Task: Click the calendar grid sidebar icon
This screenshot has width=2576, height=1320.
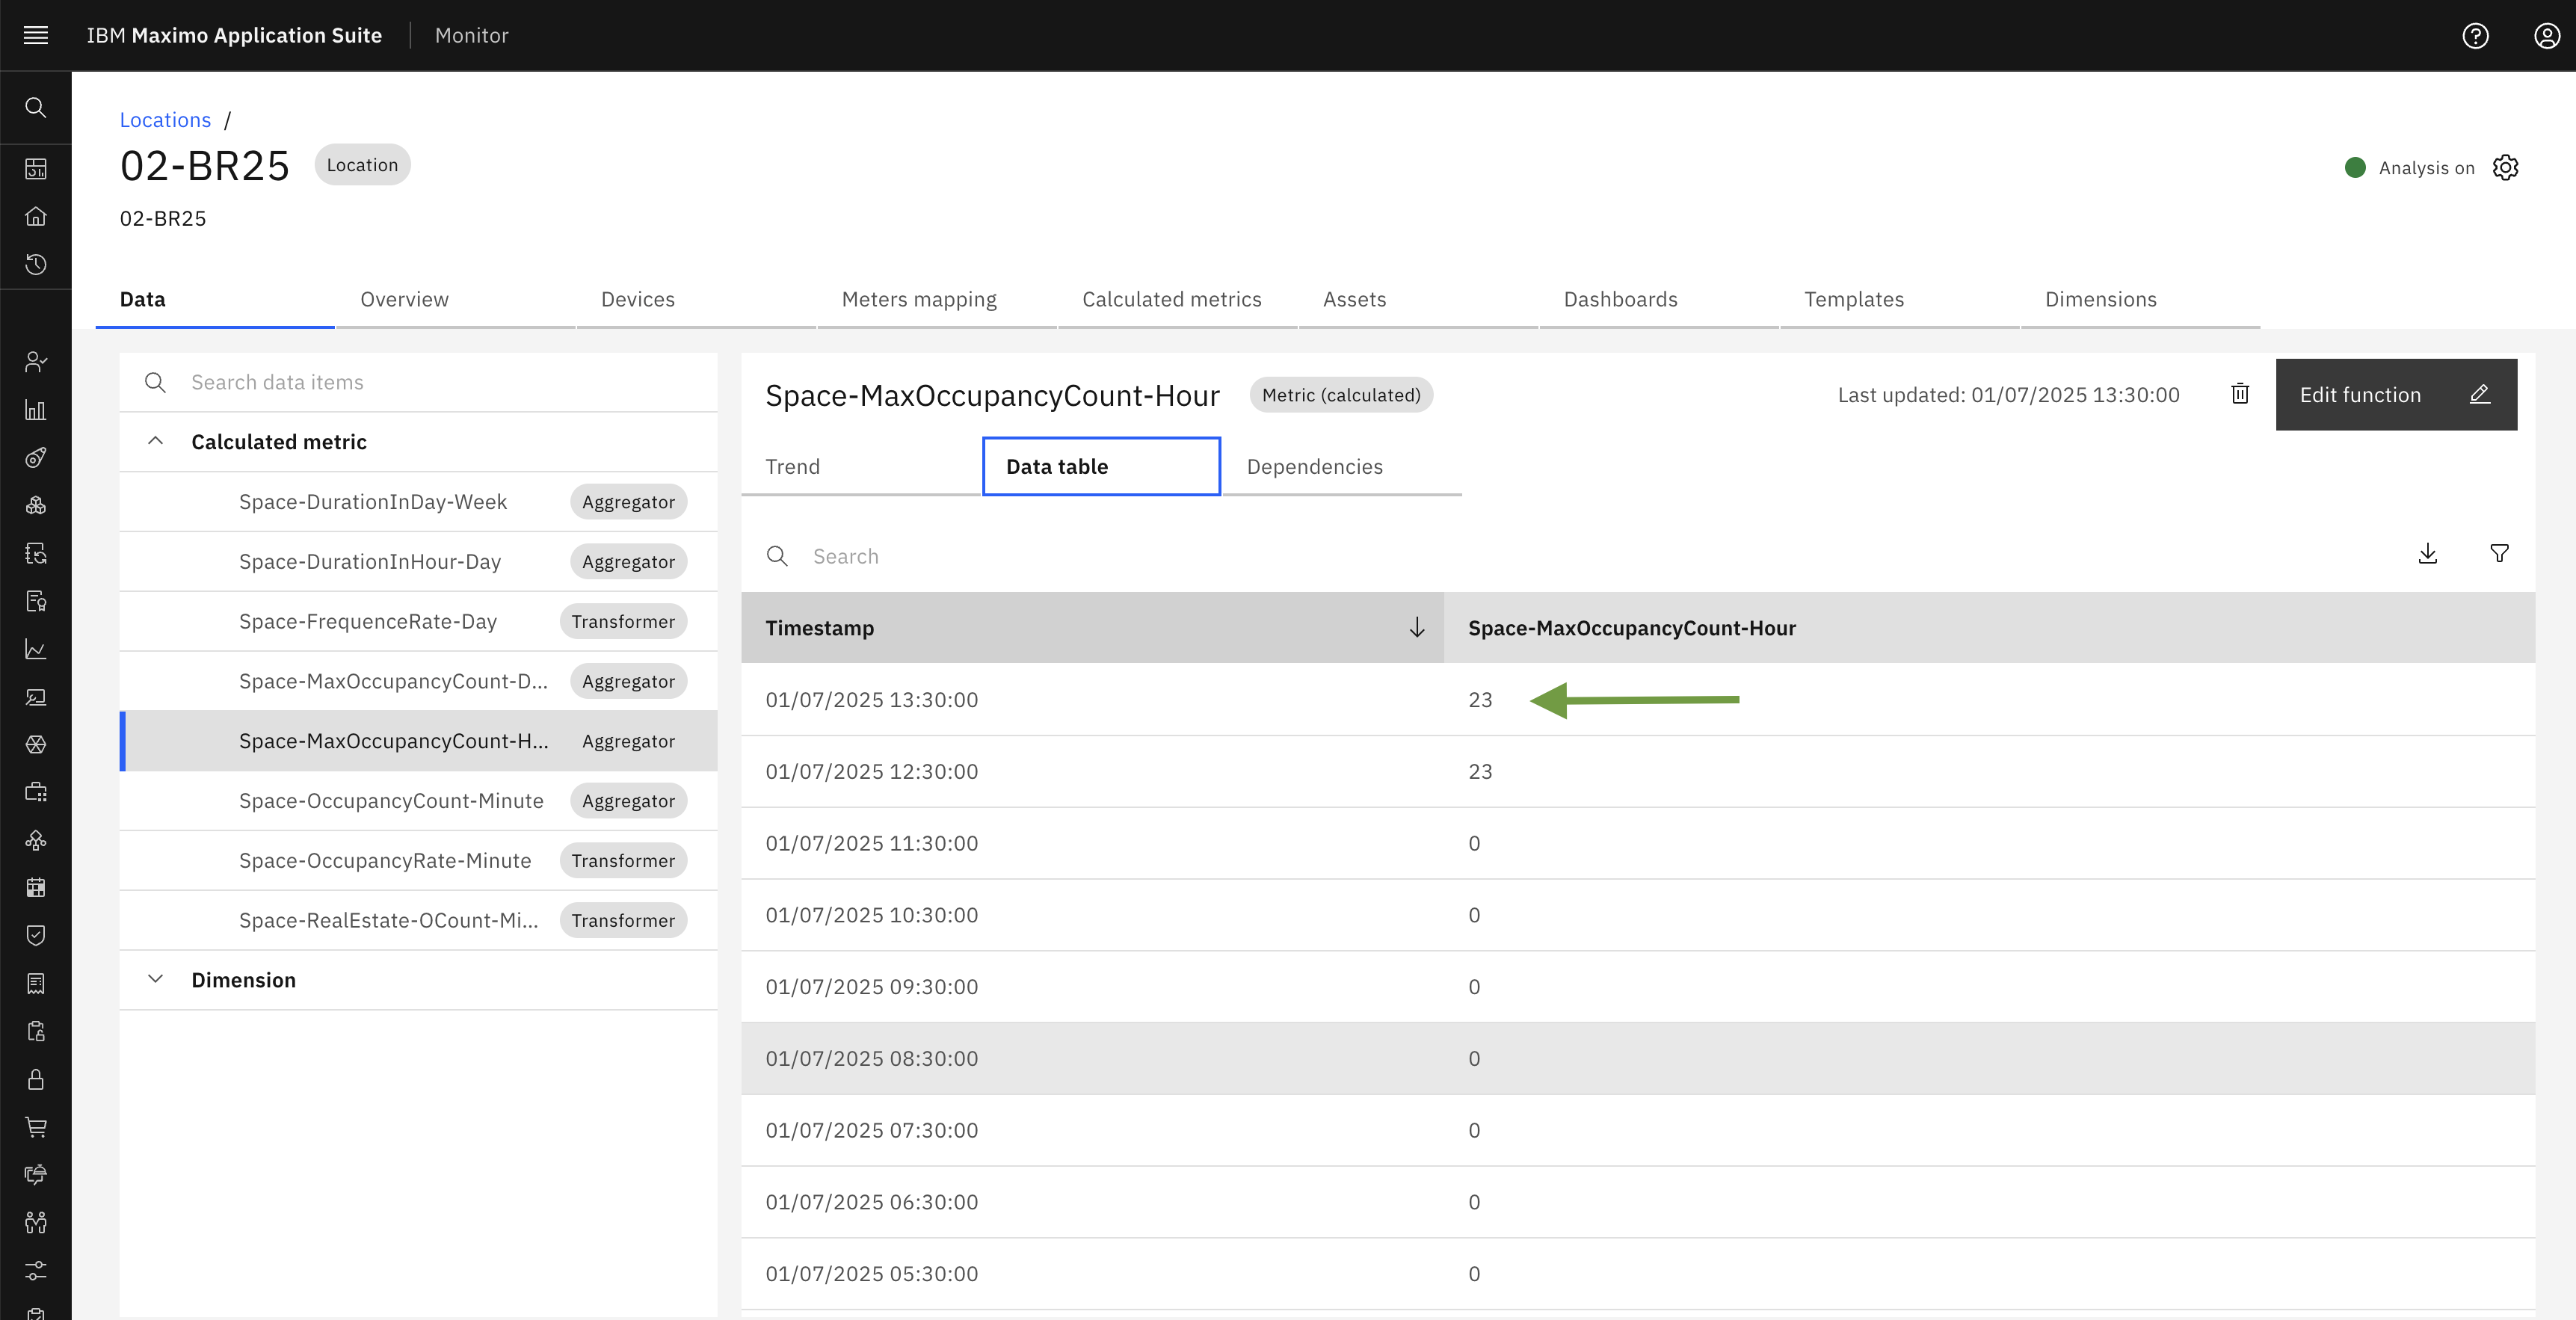Action: [x=36, y=888]
